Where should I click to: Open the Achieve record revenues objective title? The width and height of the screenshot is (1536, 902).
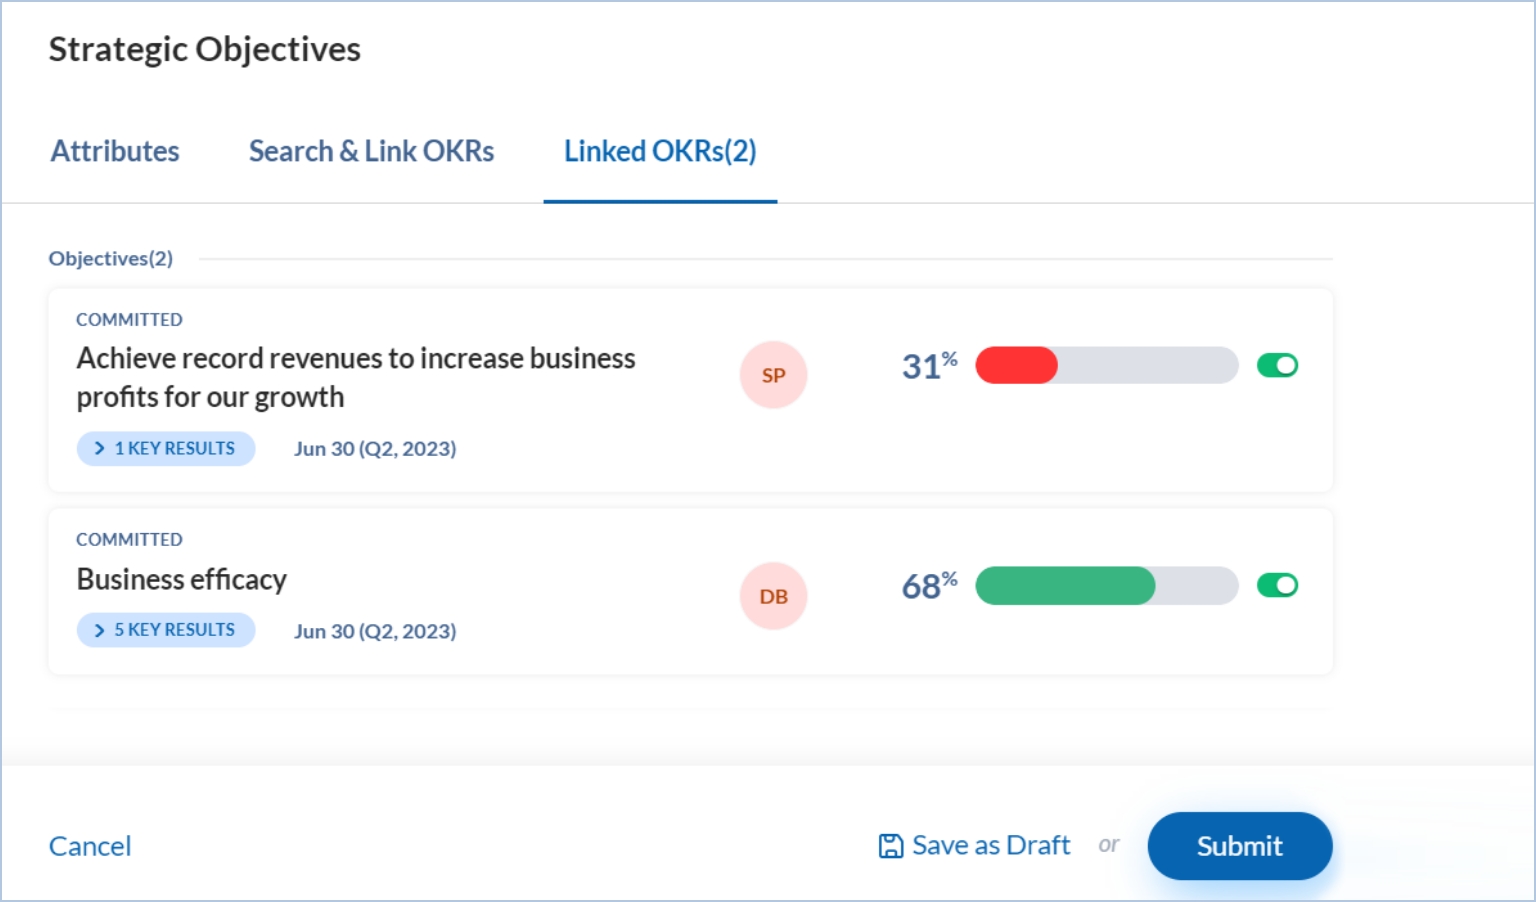pos(355,377)
